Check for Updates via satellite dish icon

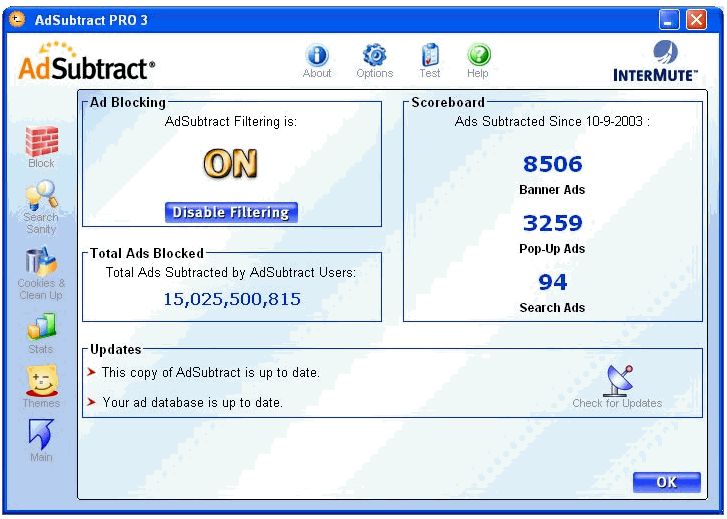(617, 382)
